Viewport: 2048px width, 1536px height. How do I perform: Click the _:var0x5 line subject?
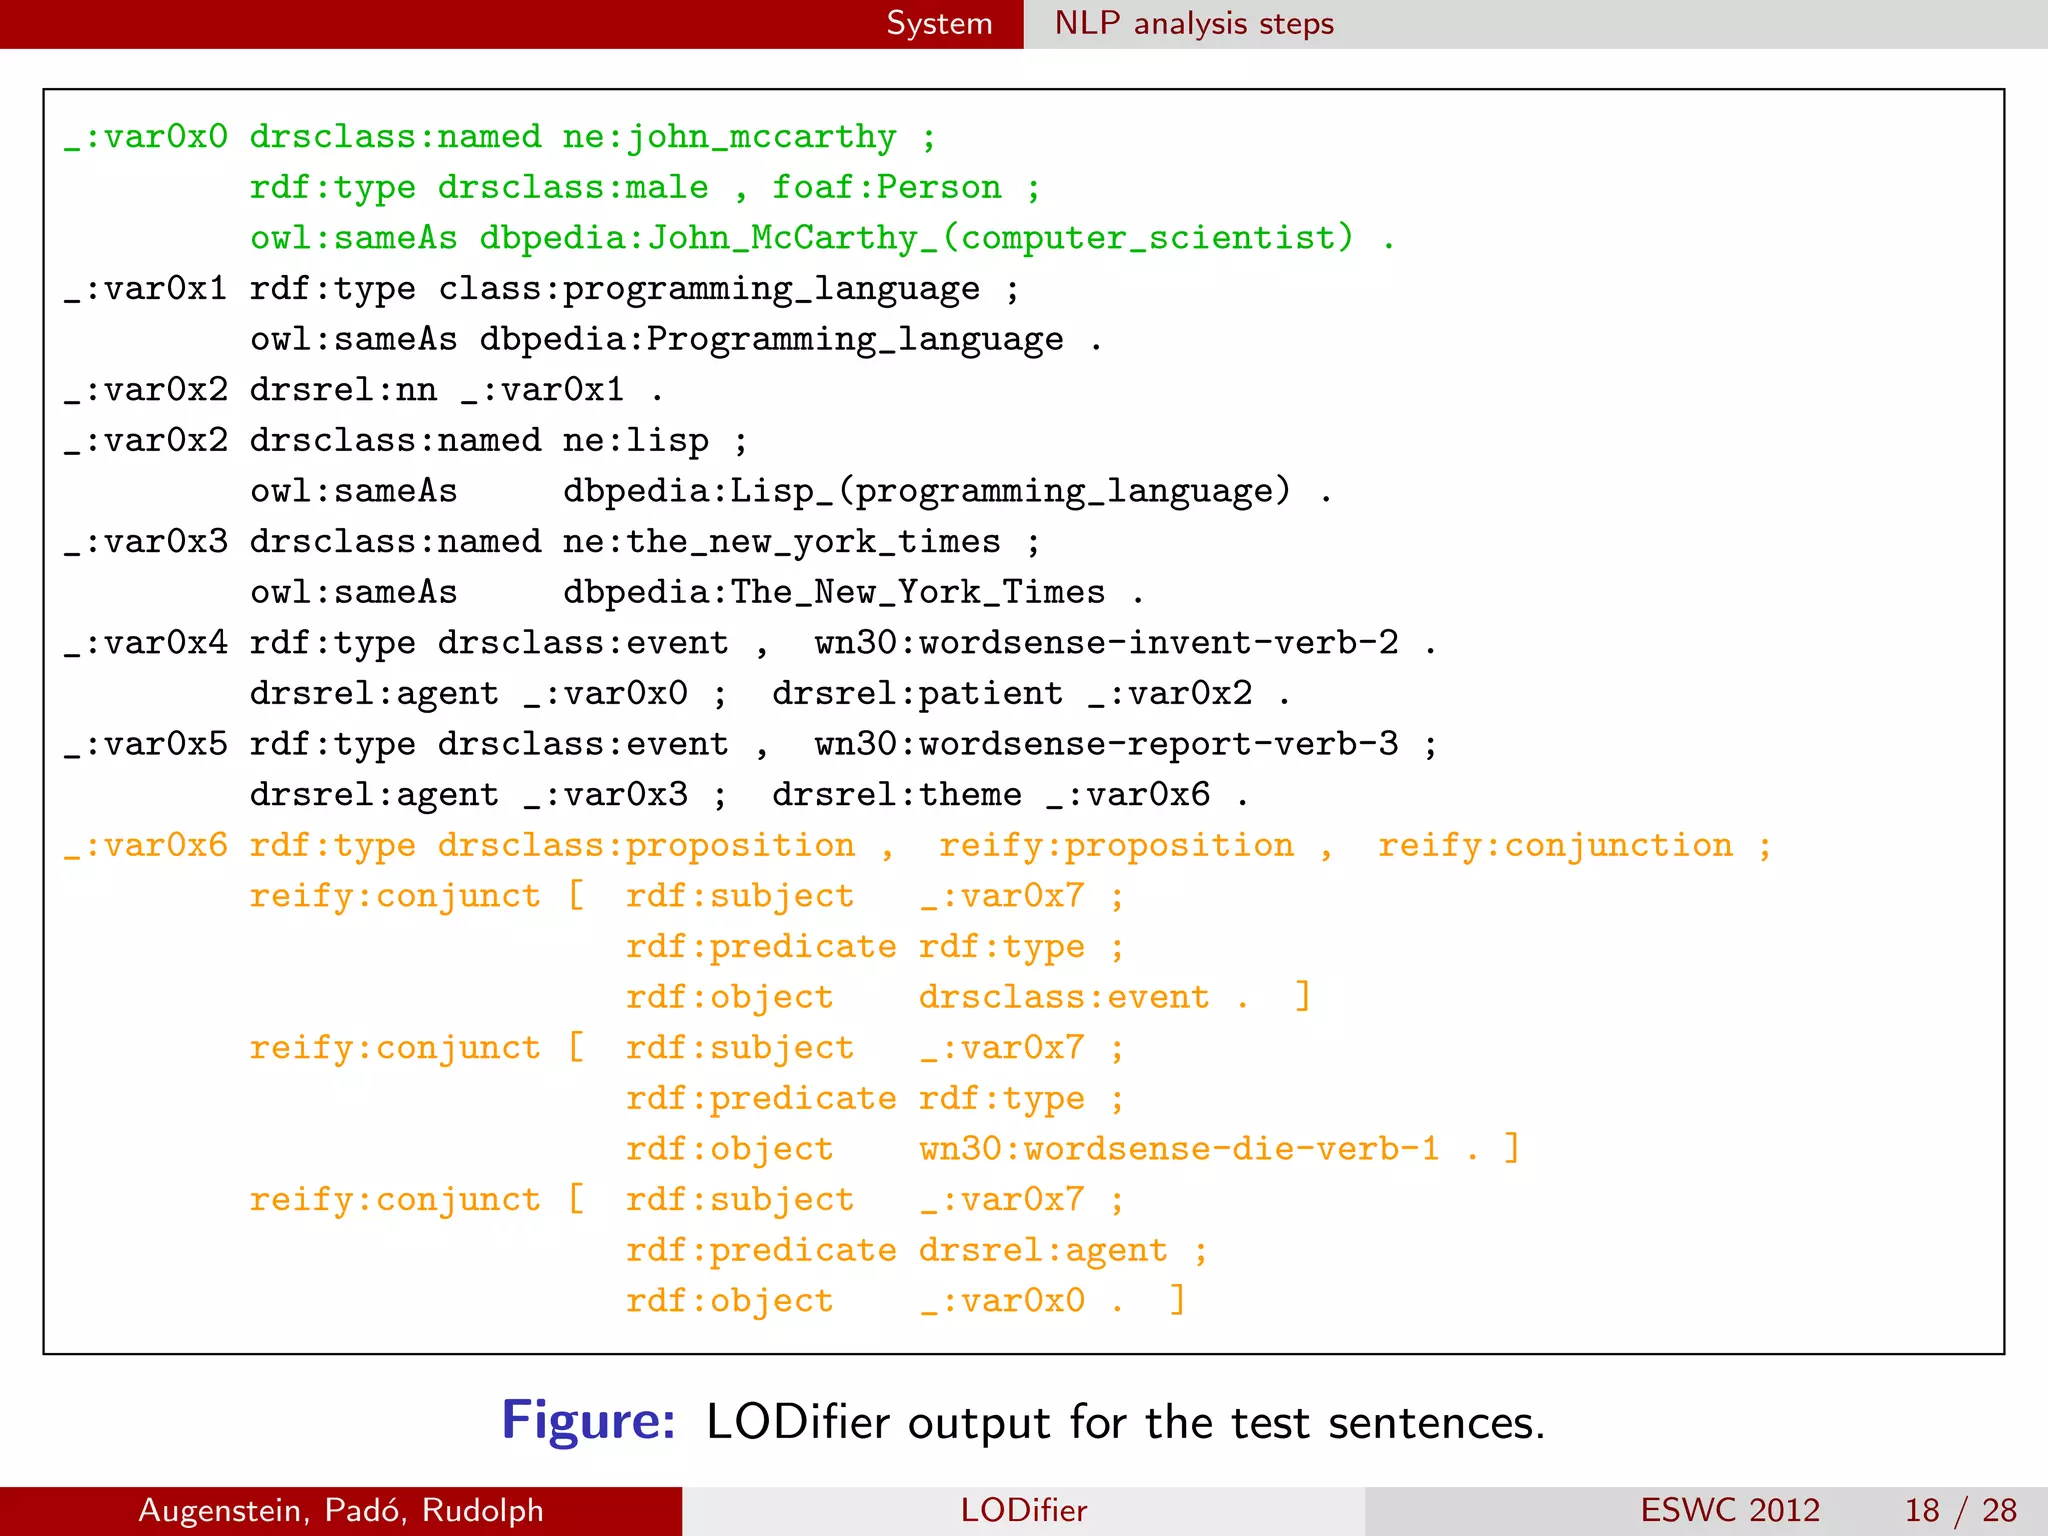click(146, 744)
